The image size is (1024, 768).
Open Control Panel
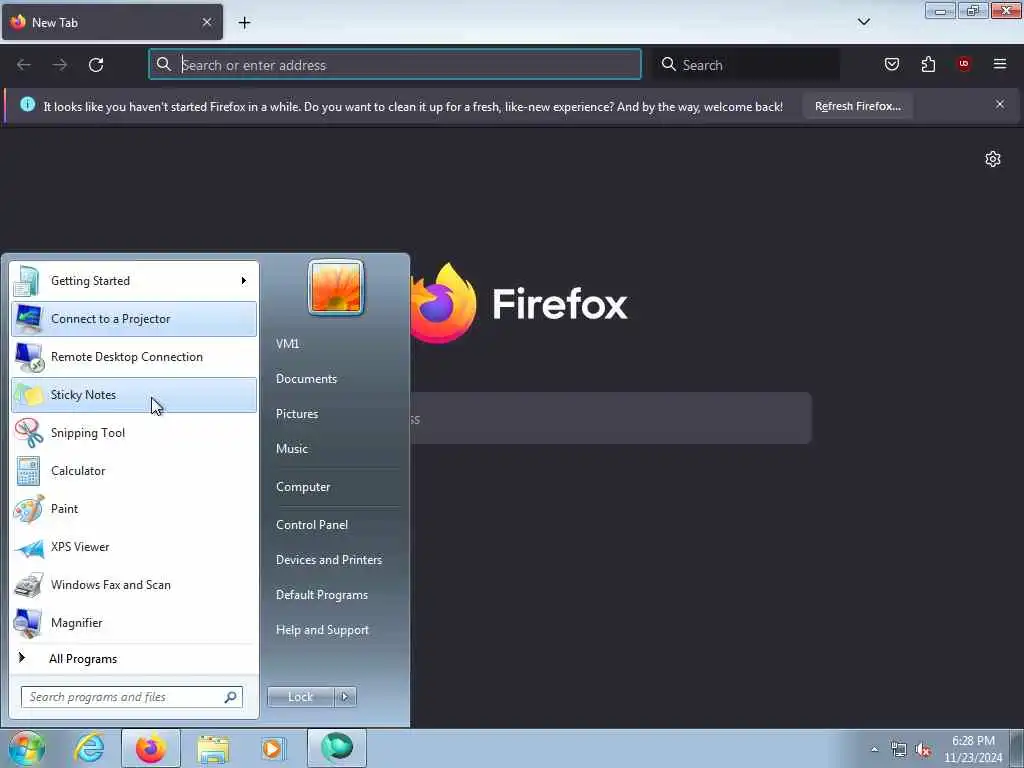[x=312, y=525]
